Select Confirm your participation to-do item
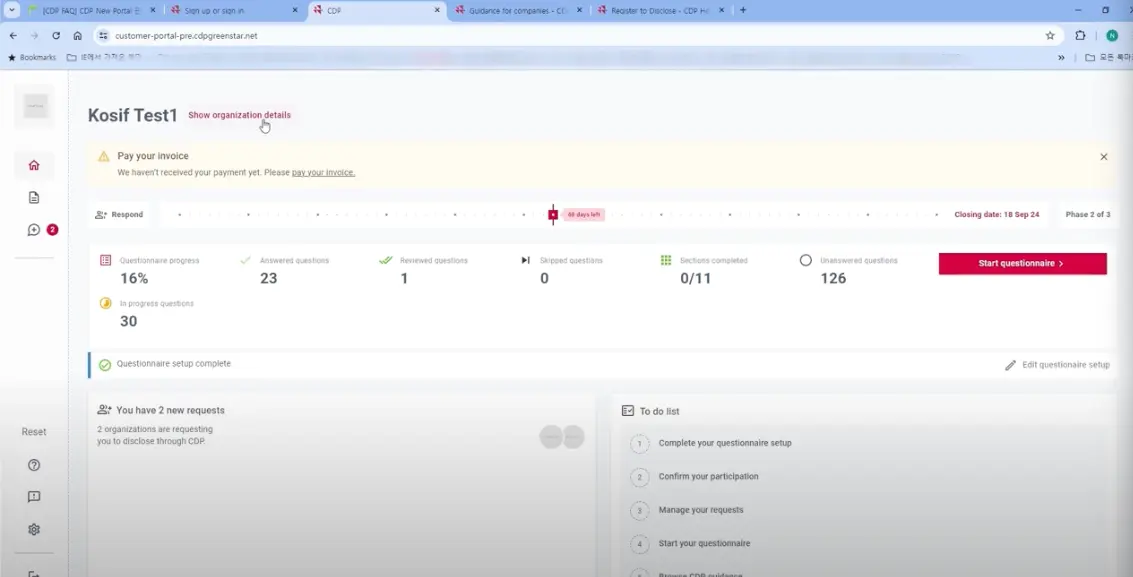 point(708,476)
